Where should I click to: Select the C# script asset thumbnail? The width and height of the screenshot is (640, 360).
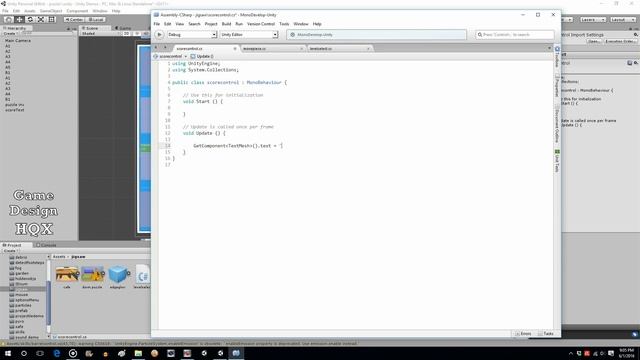coord(142,274)
